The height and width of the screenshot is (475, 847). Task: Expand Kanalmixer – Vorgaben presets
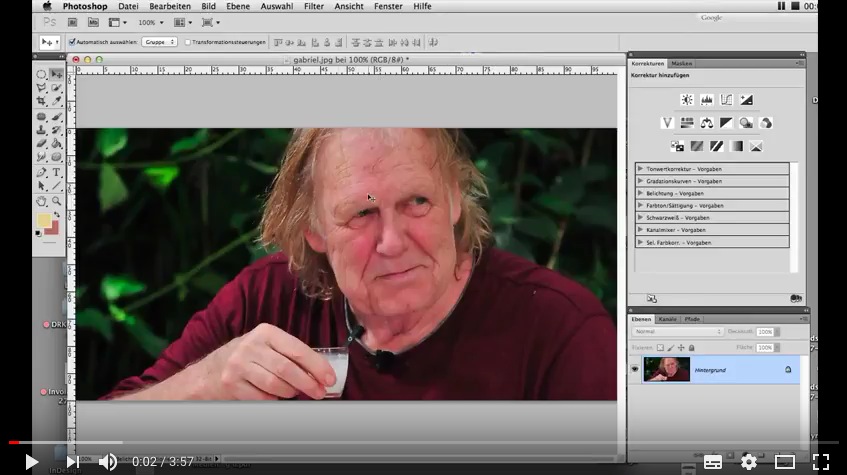(641, 230)
